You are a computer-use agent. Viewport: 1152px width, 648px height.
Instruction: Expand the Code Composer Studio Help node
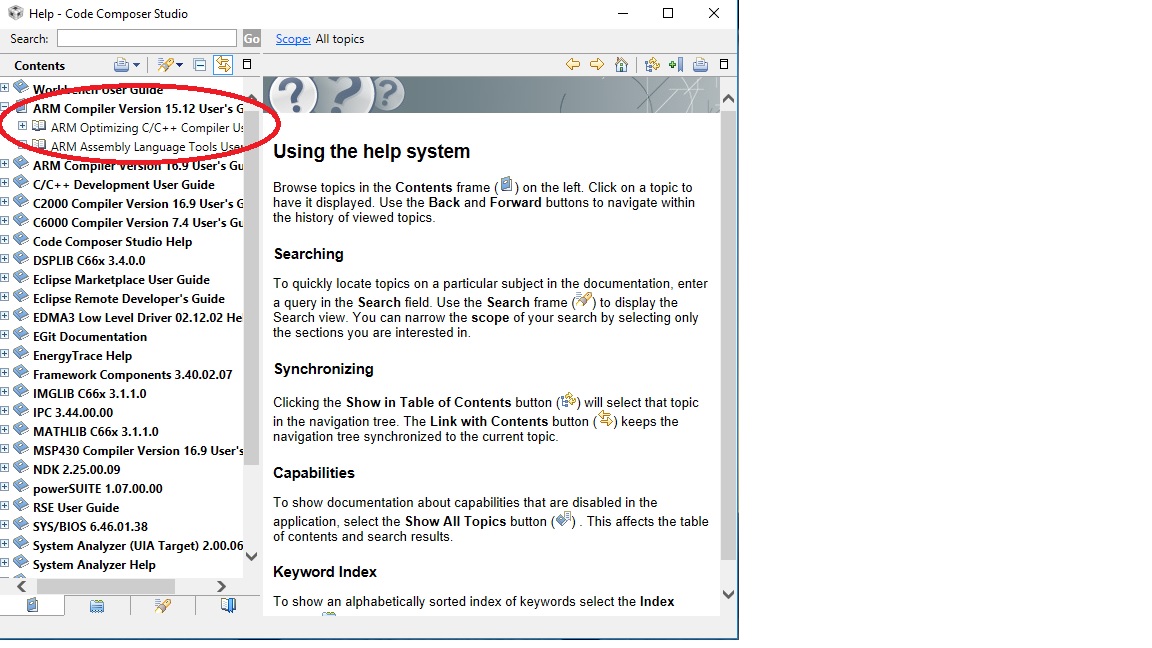click(4, 241)
